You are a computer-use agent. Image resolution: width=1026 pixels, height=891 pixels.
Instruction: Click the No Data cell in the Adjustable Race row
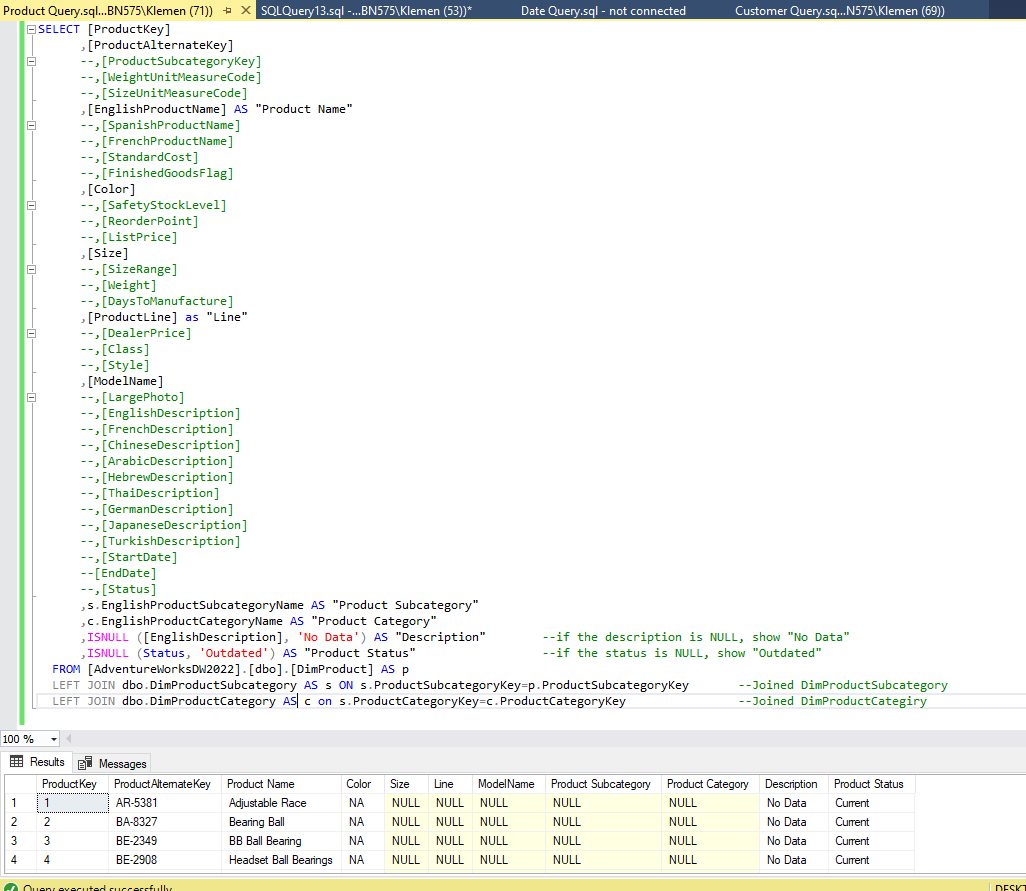pos(794,803)
